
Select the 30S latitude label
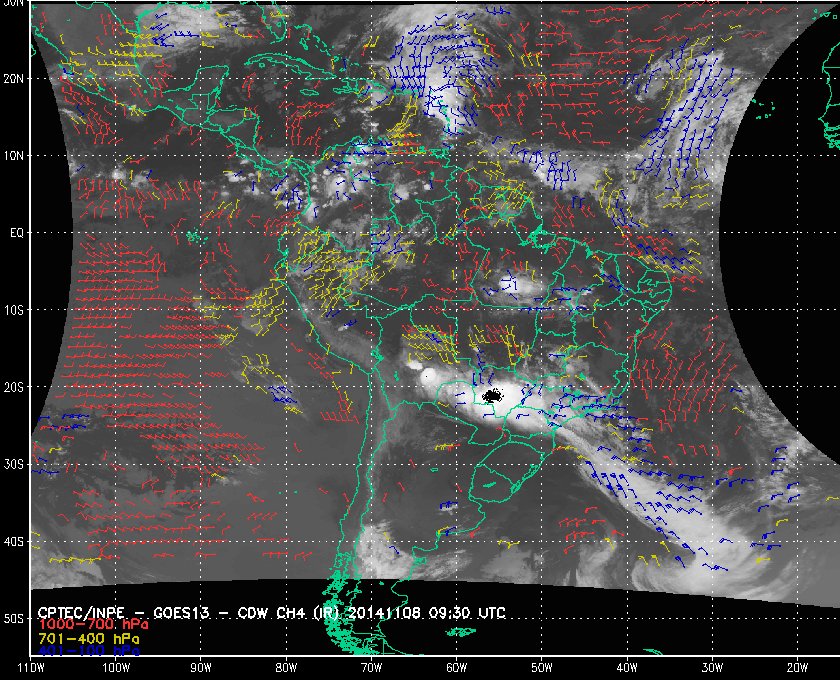pos(14,464)
